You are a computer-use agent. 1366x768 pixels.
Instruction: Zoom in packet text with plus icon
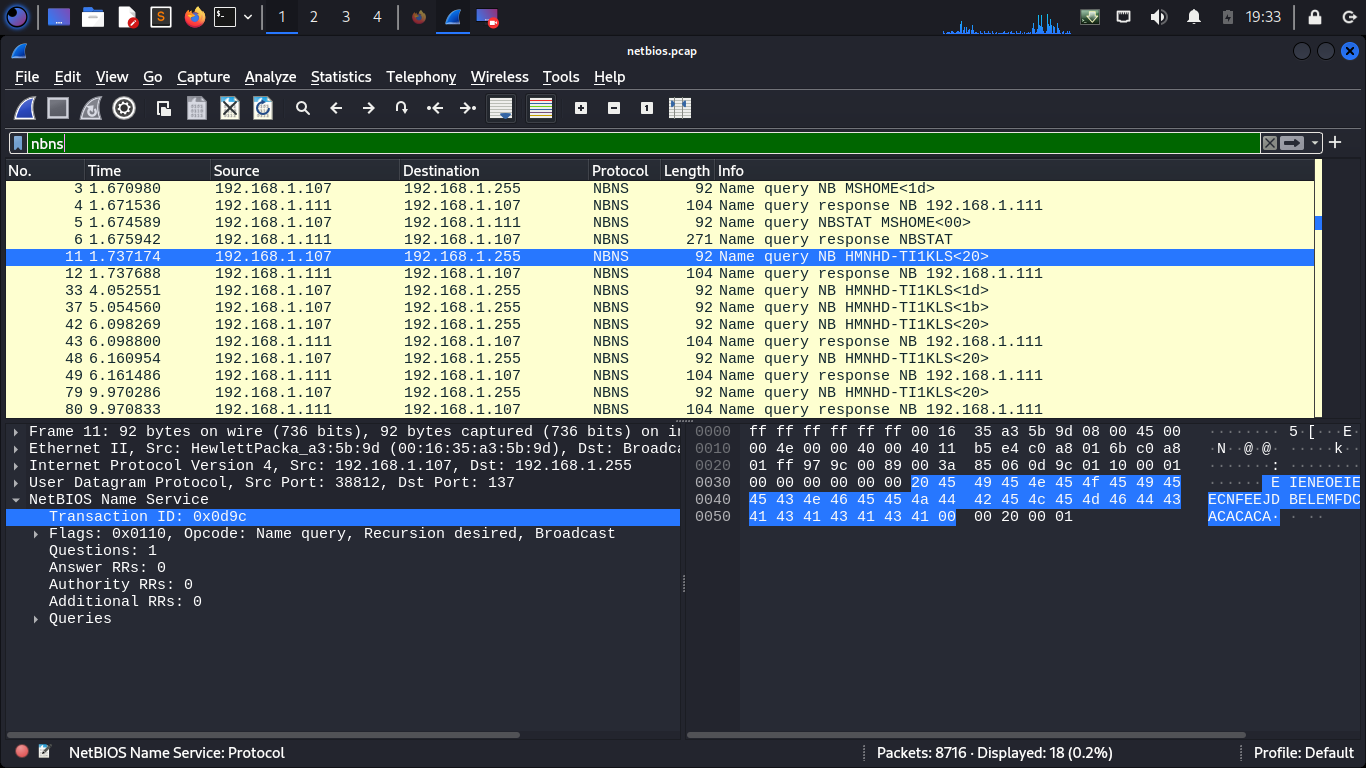coord(581,108)
